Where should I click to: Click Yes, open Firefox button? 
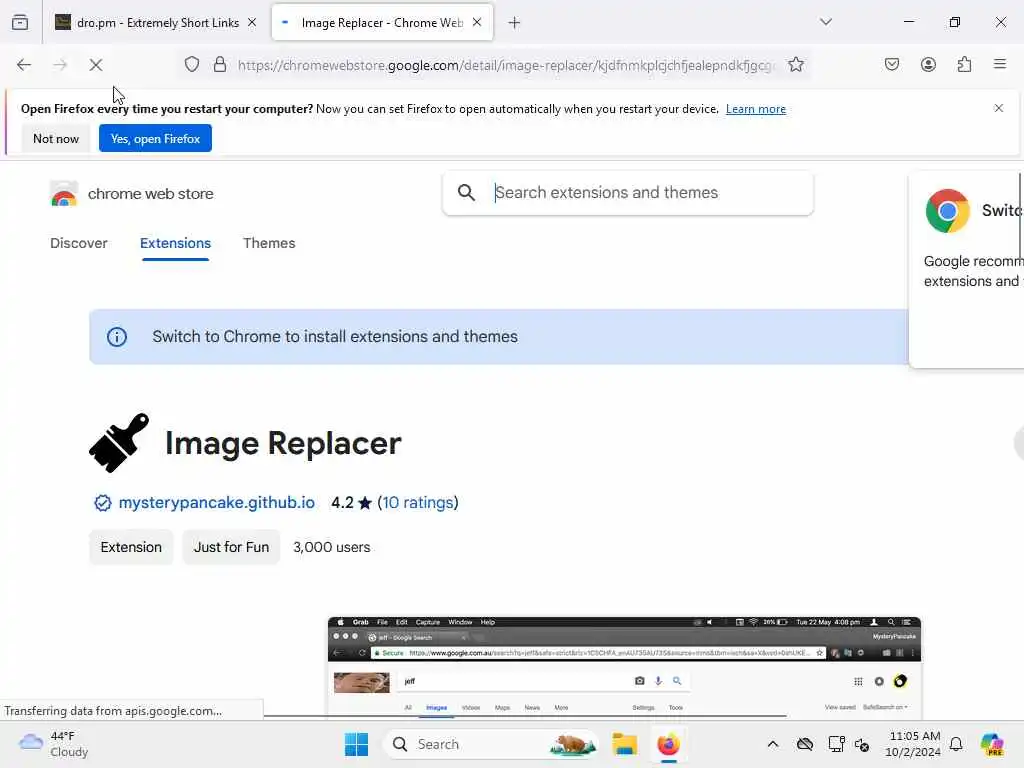pos(155,138)
